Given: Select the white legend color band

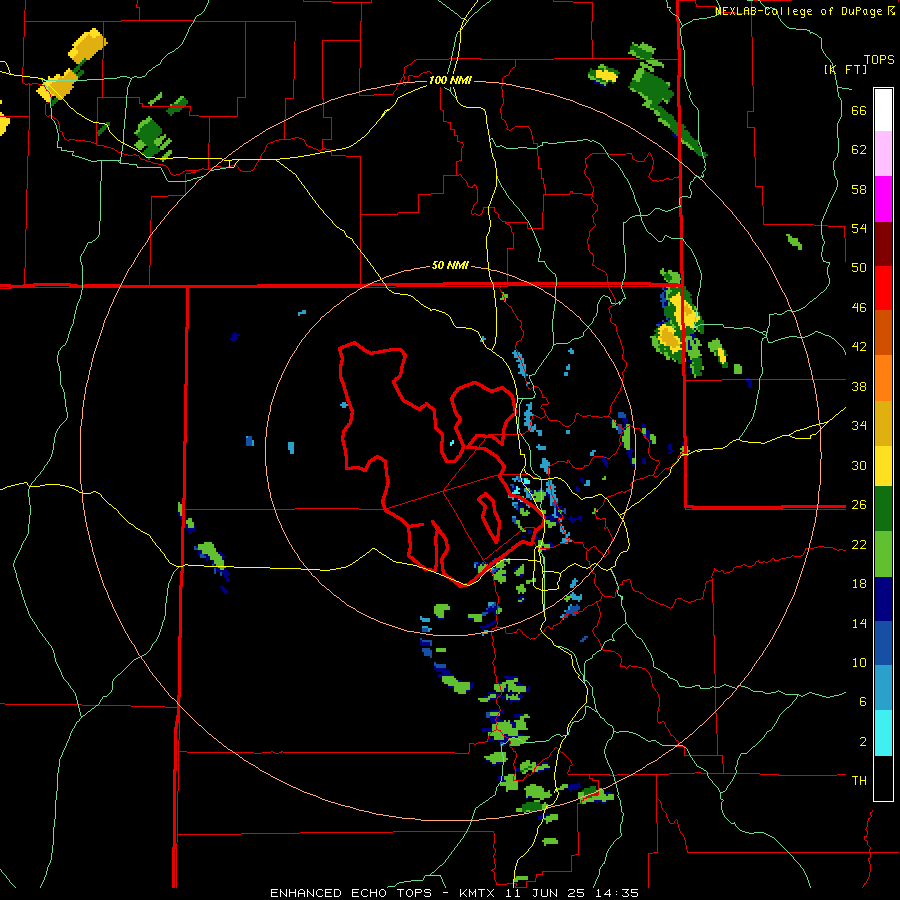Looking at the screenshot, I should pos(883,110).
